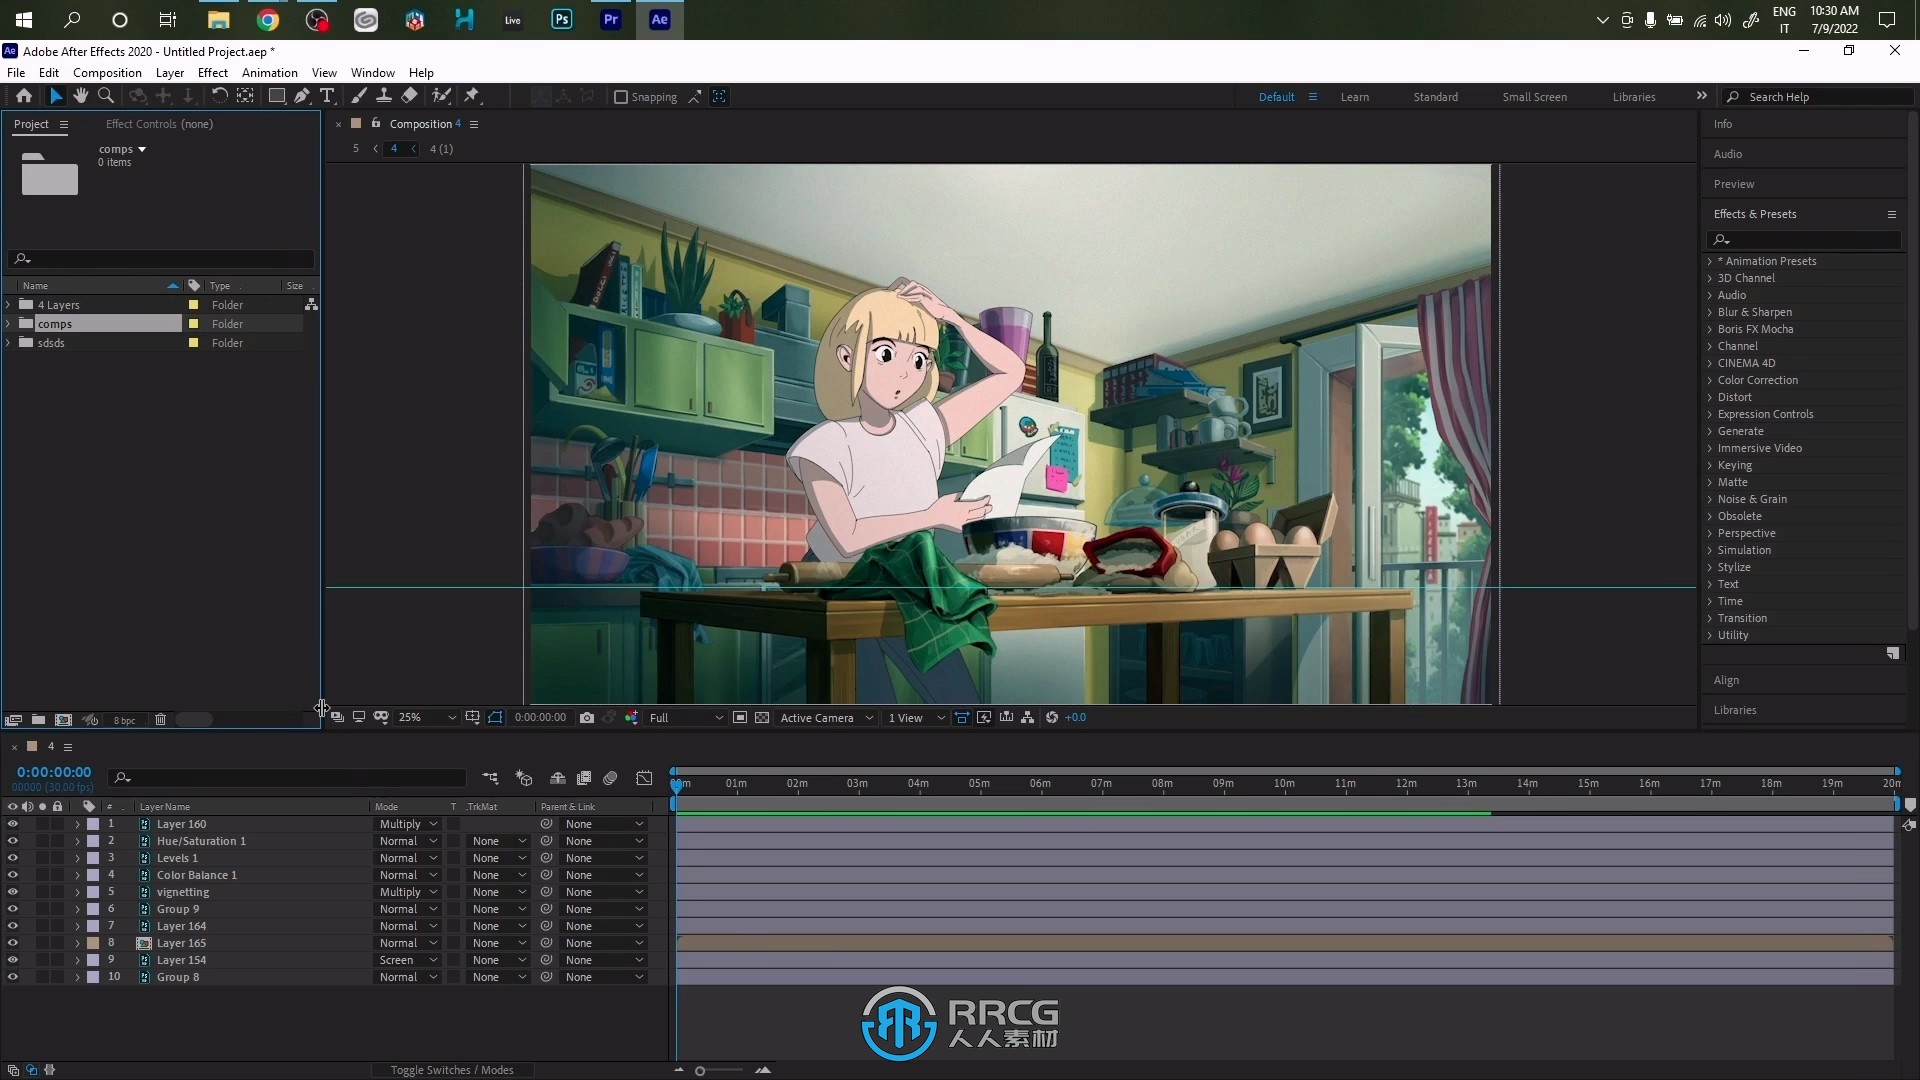Click the Motion Blur enable icon
This screenshot has height=1080, width=1920.
tap(612, 778)
